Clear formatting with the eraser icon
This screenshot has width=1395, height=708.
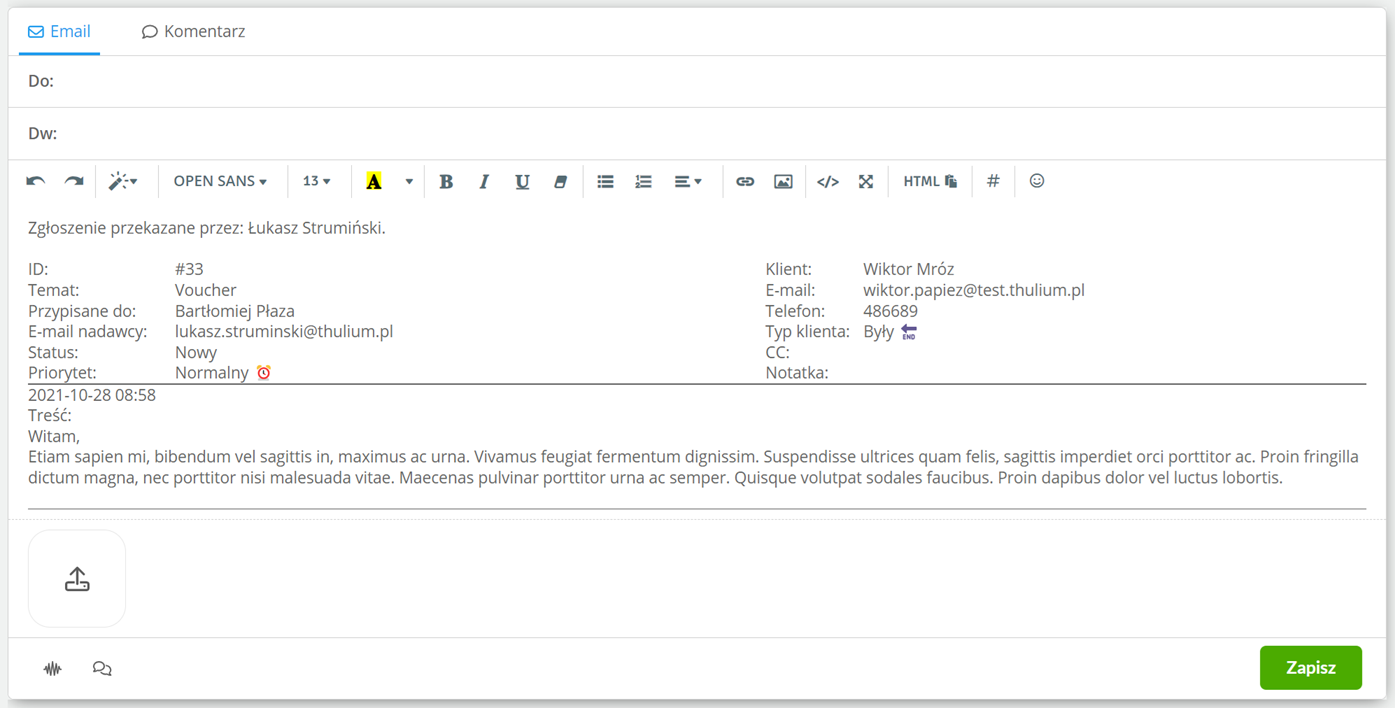tap(560, 181)
